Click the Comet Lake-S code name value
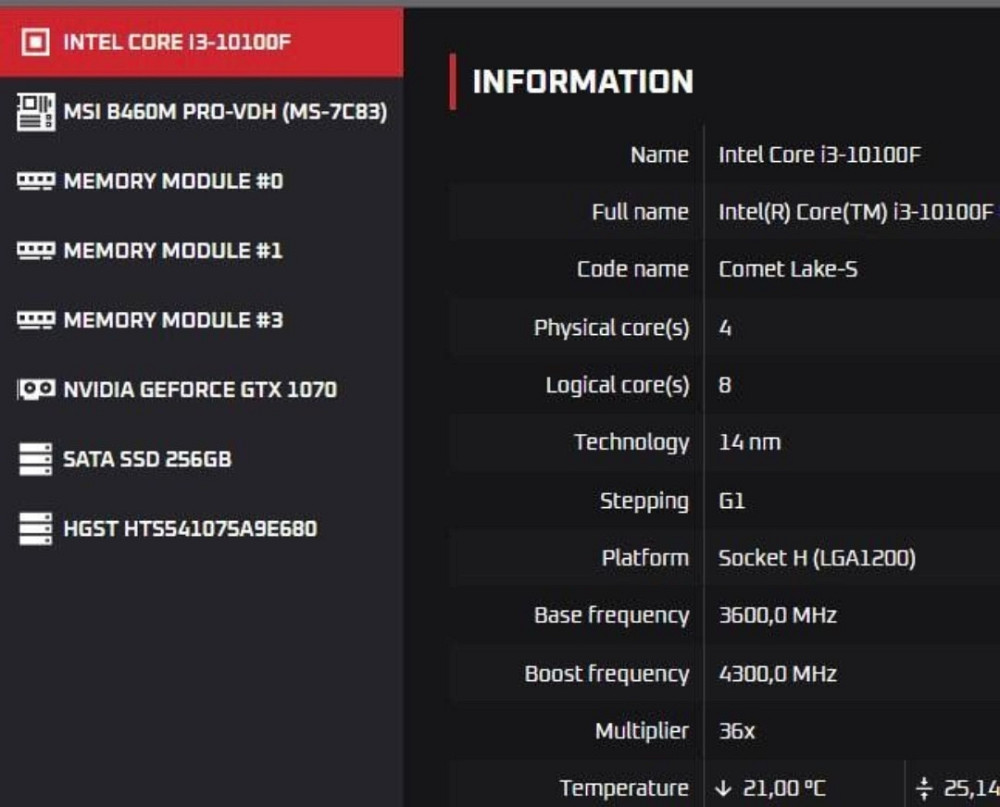This screenshot has width=1000, height=807. click(x=788, y=269)
